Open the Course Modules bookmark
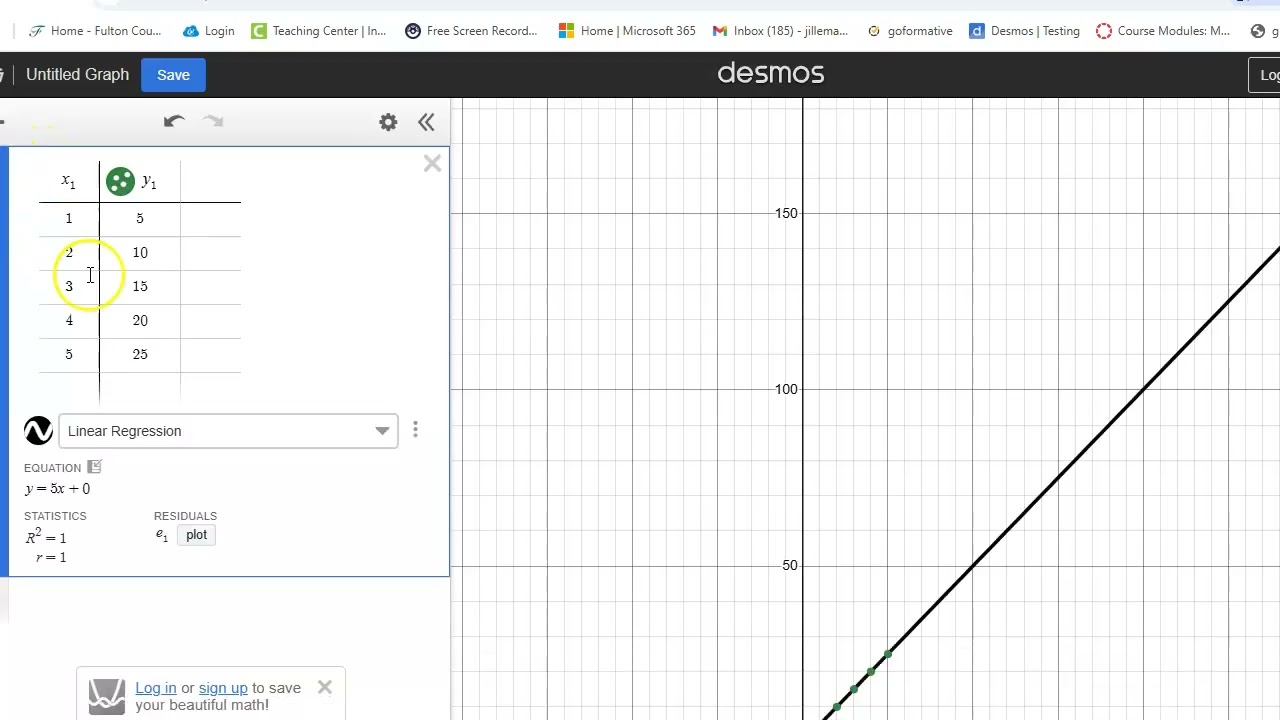1280x720 pixels. pyautogui.click(x=1163, y=31)
